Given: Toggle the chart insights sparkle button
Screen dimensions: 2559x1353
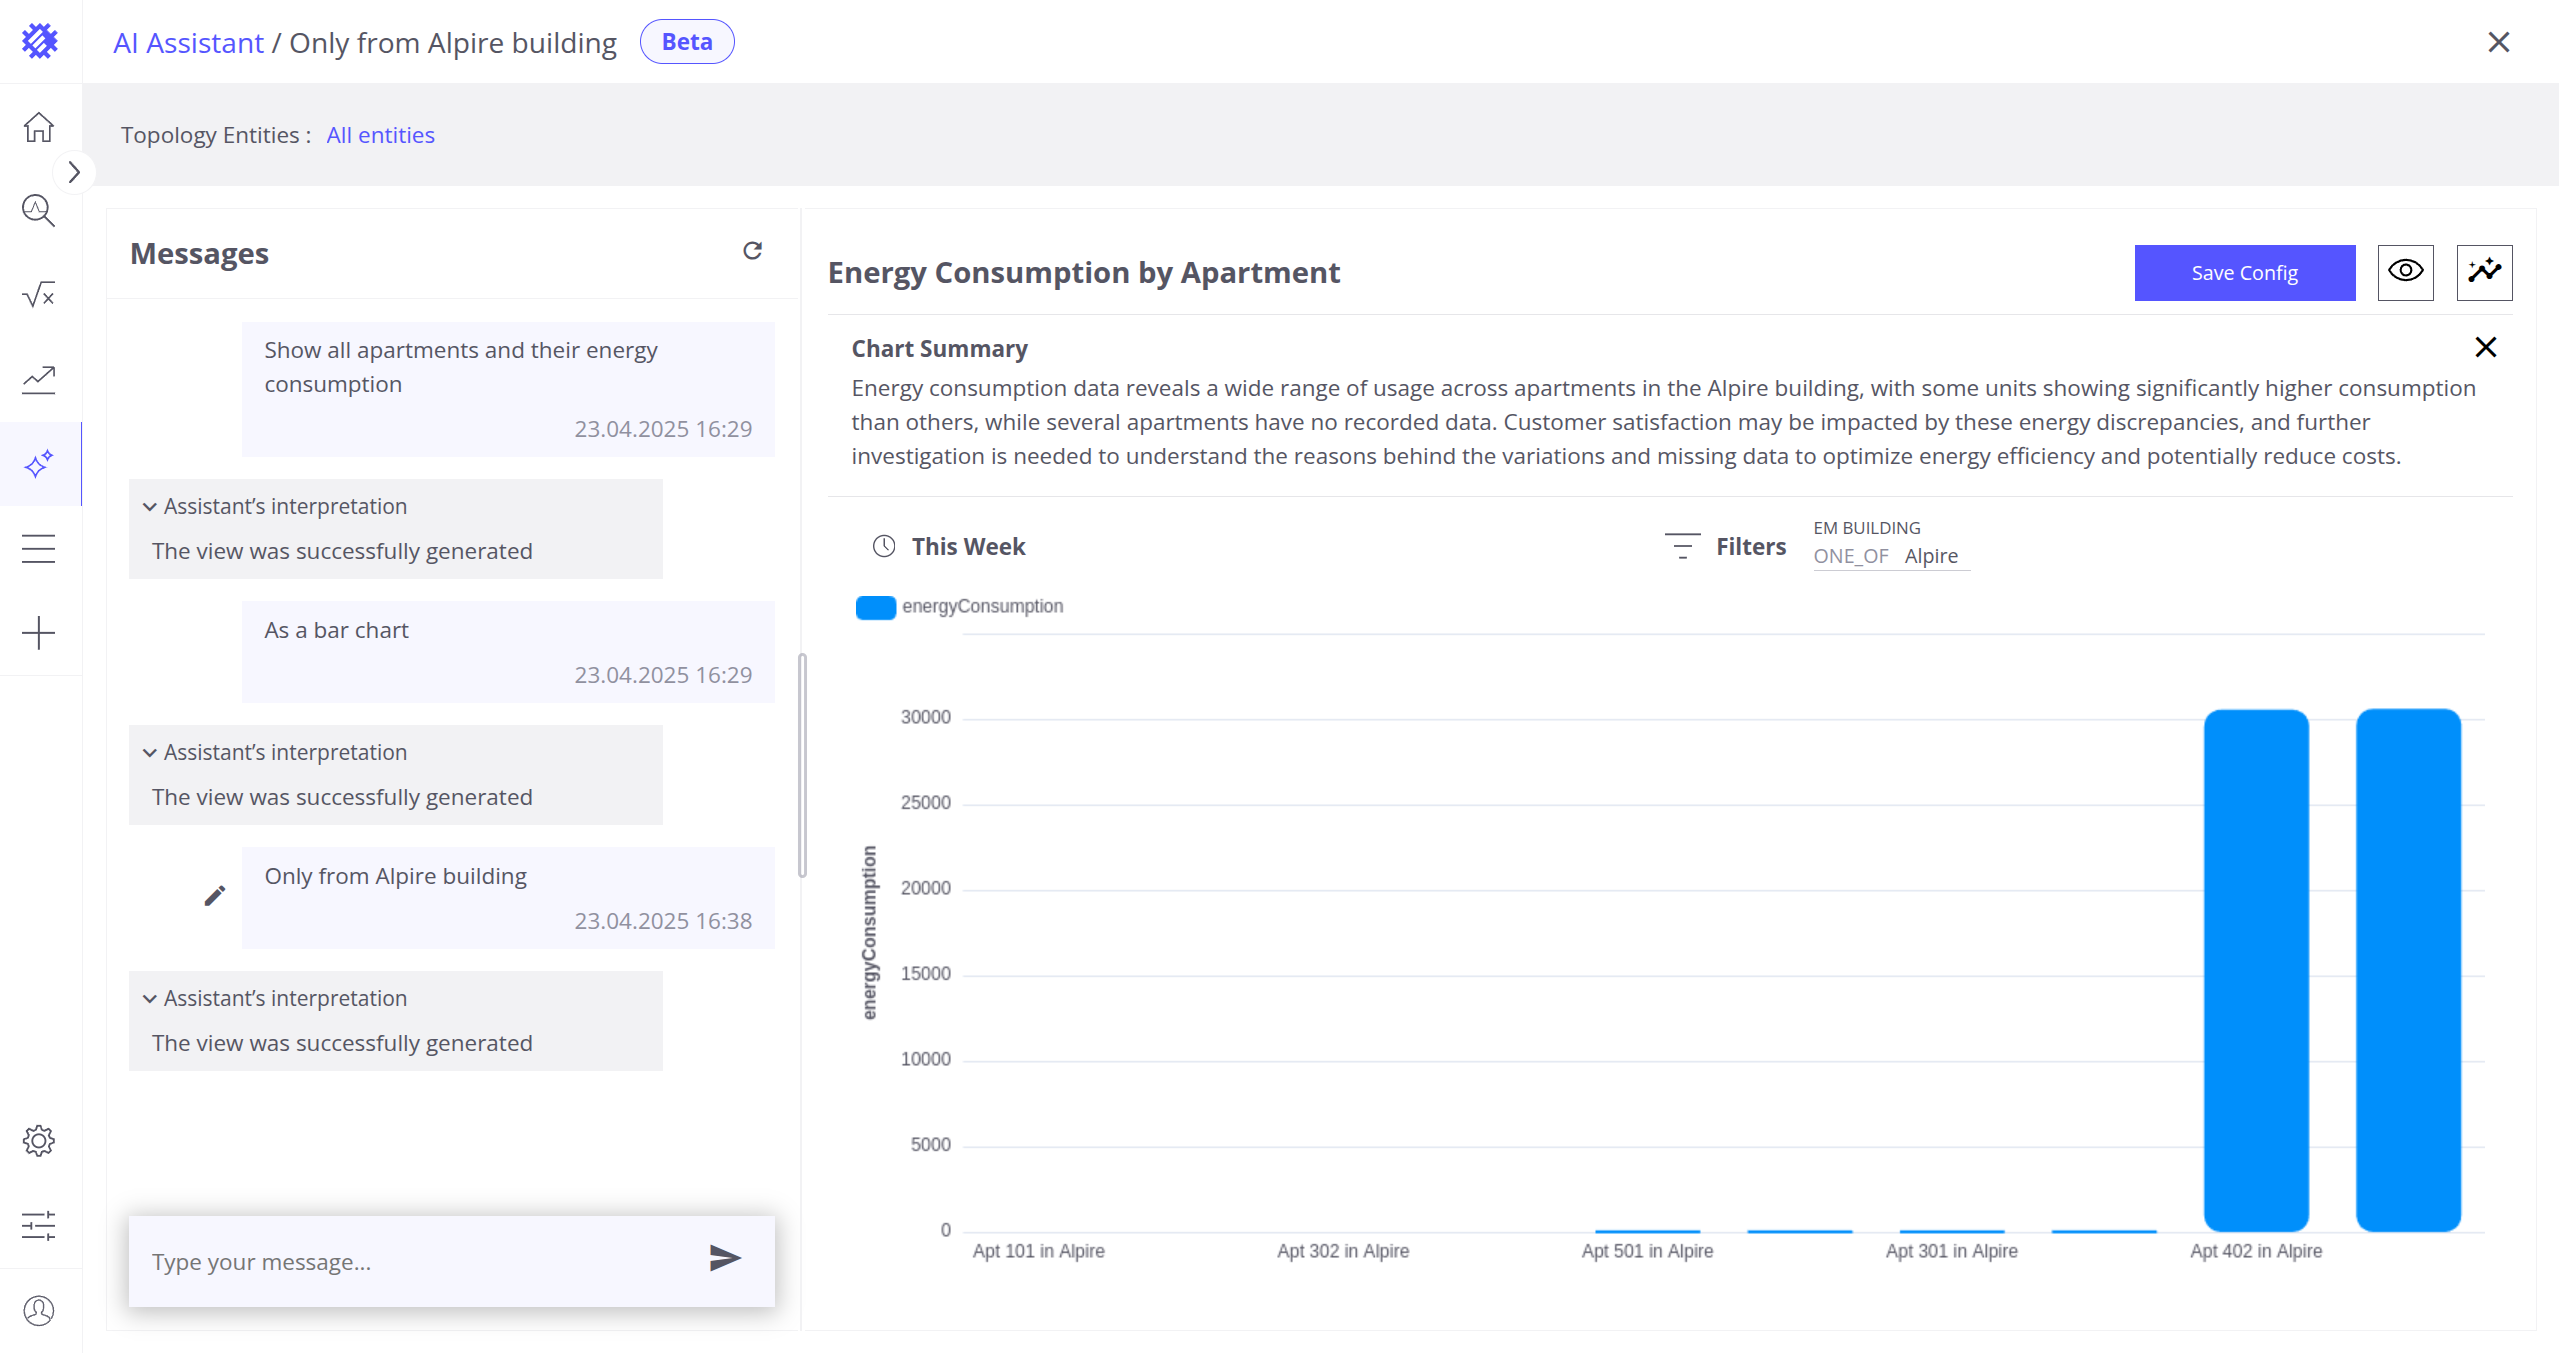Looking at the screenshot, I should [x=2484, y=272].
